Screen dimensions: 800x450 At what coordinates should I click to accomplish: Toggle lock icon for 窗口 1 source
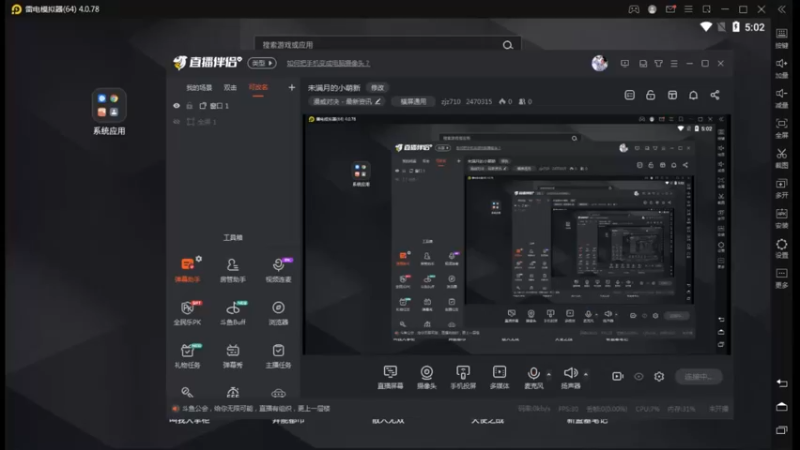point(189,106)
